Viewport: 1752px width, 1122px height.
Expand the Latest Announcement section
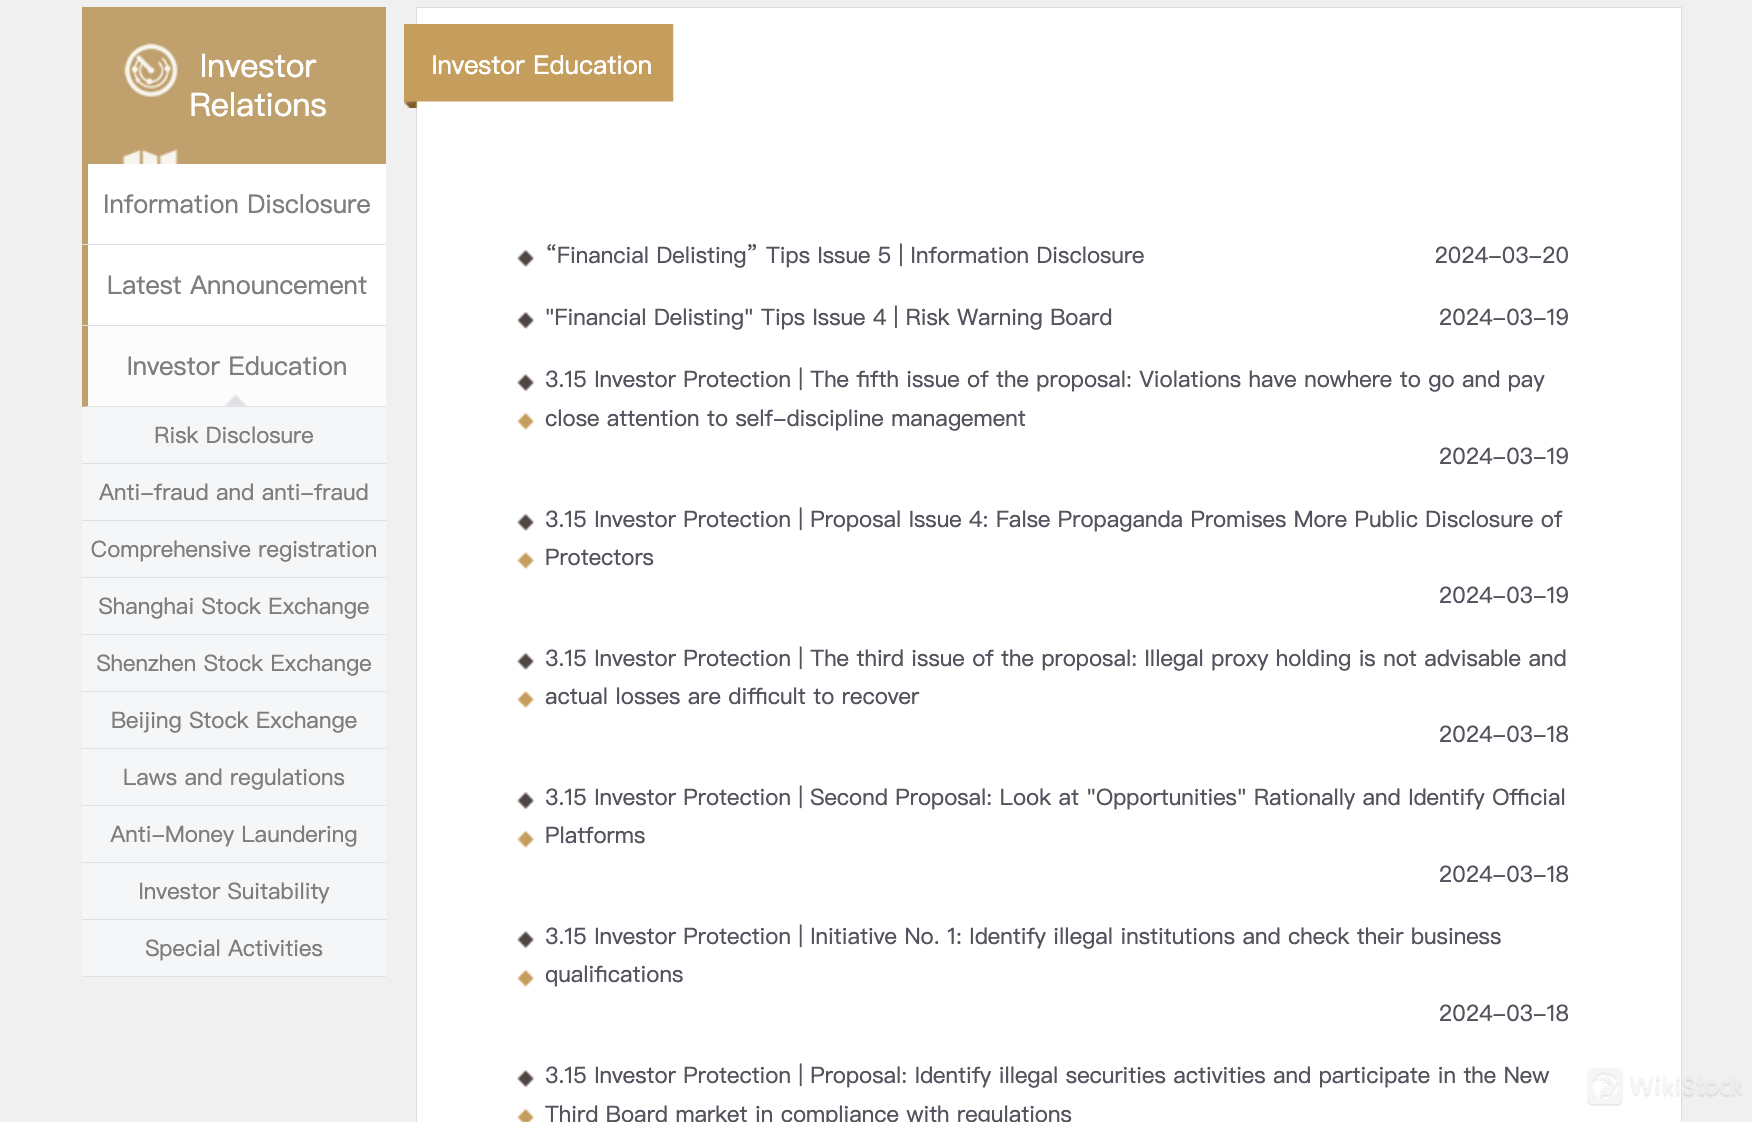(235, 285)
